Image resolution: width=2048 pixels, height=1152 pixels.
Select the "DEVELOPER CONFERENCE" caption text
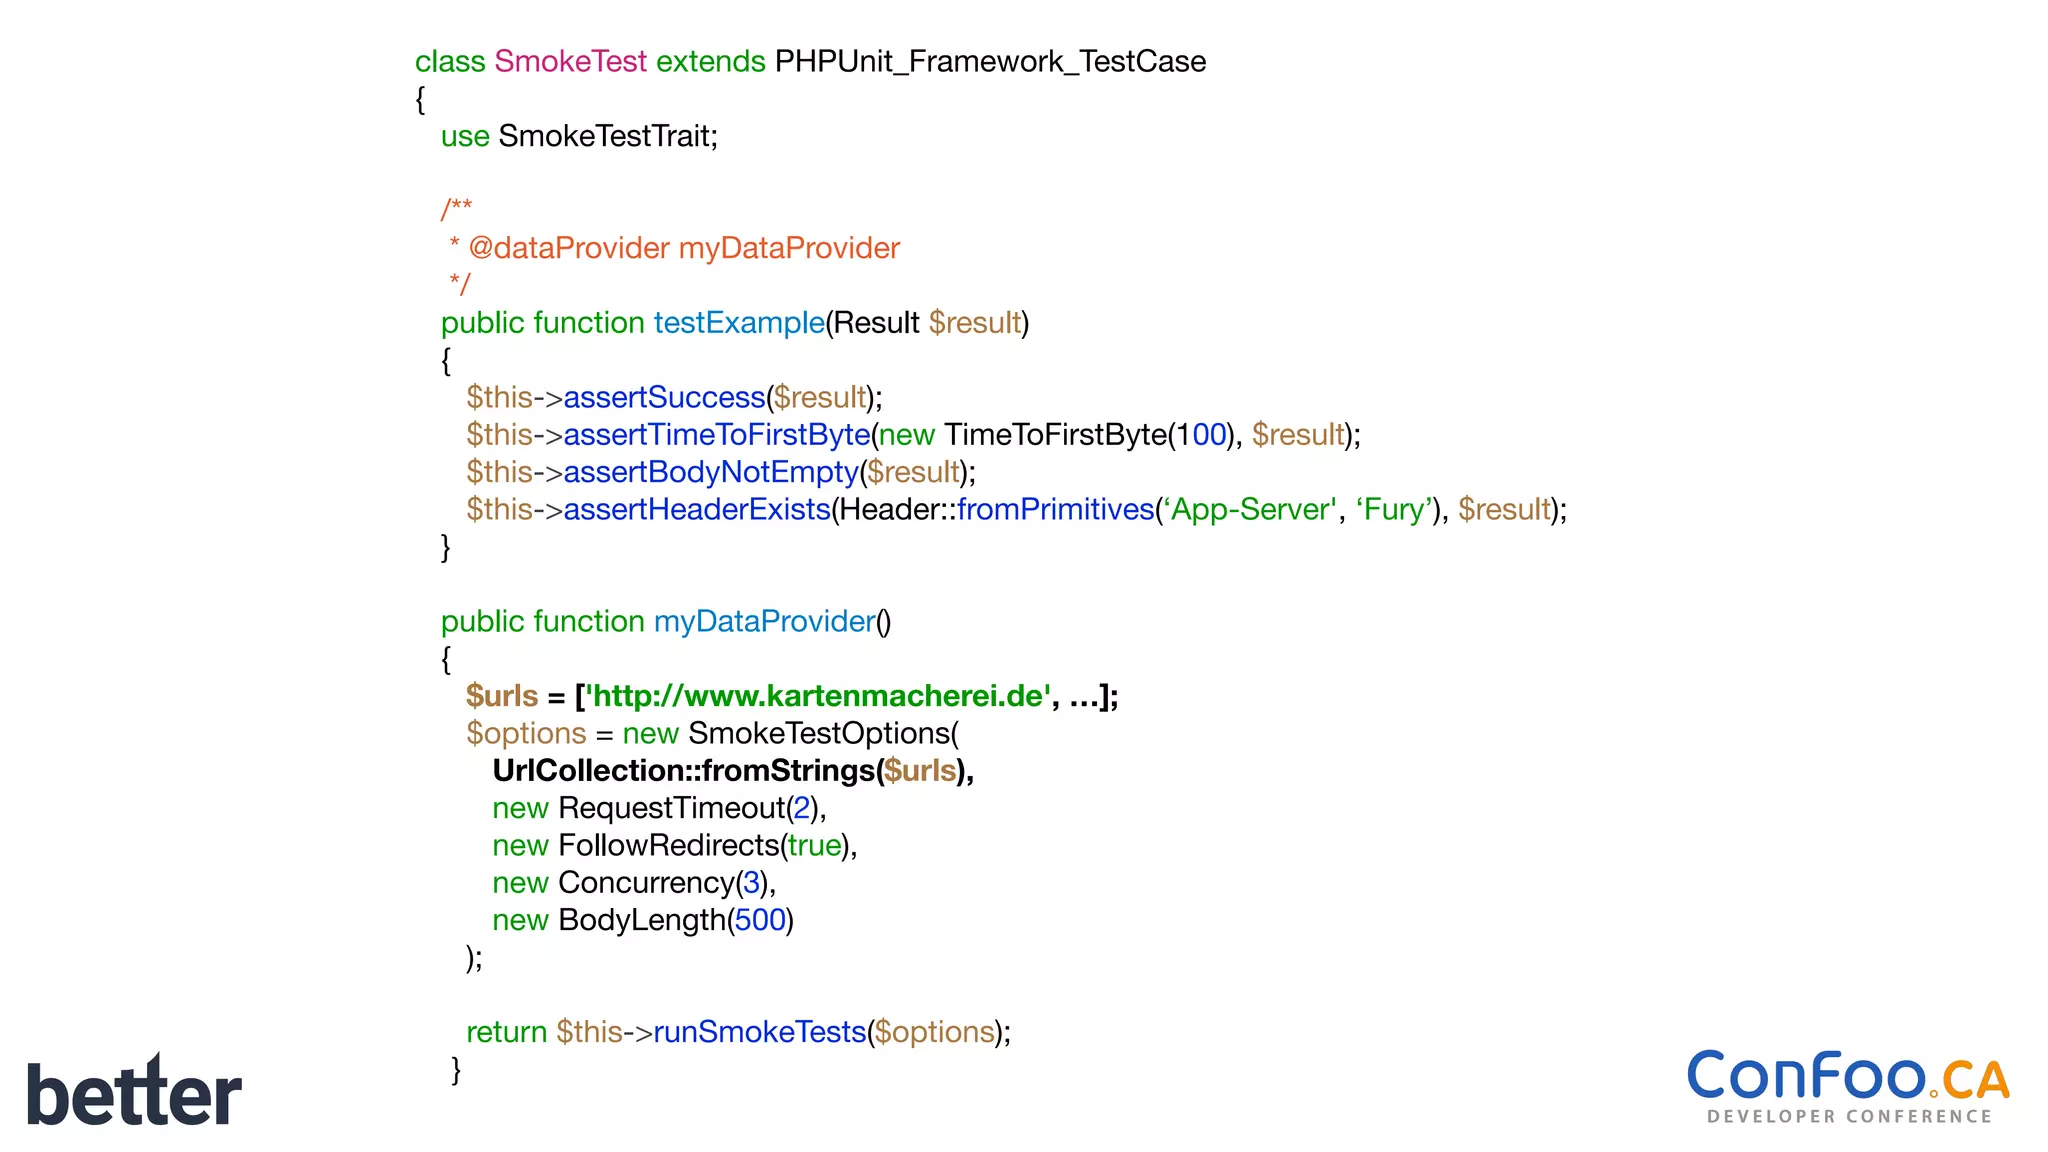pos(1850,1116)
